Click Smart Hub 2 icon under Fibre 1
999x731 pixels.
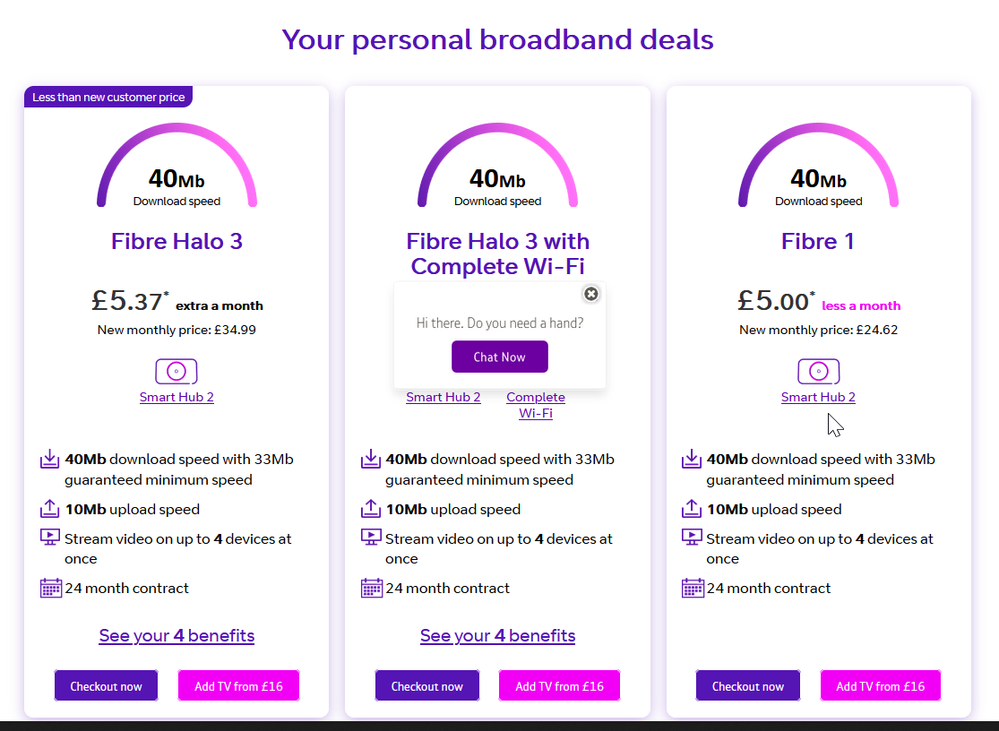click(818, 372)
